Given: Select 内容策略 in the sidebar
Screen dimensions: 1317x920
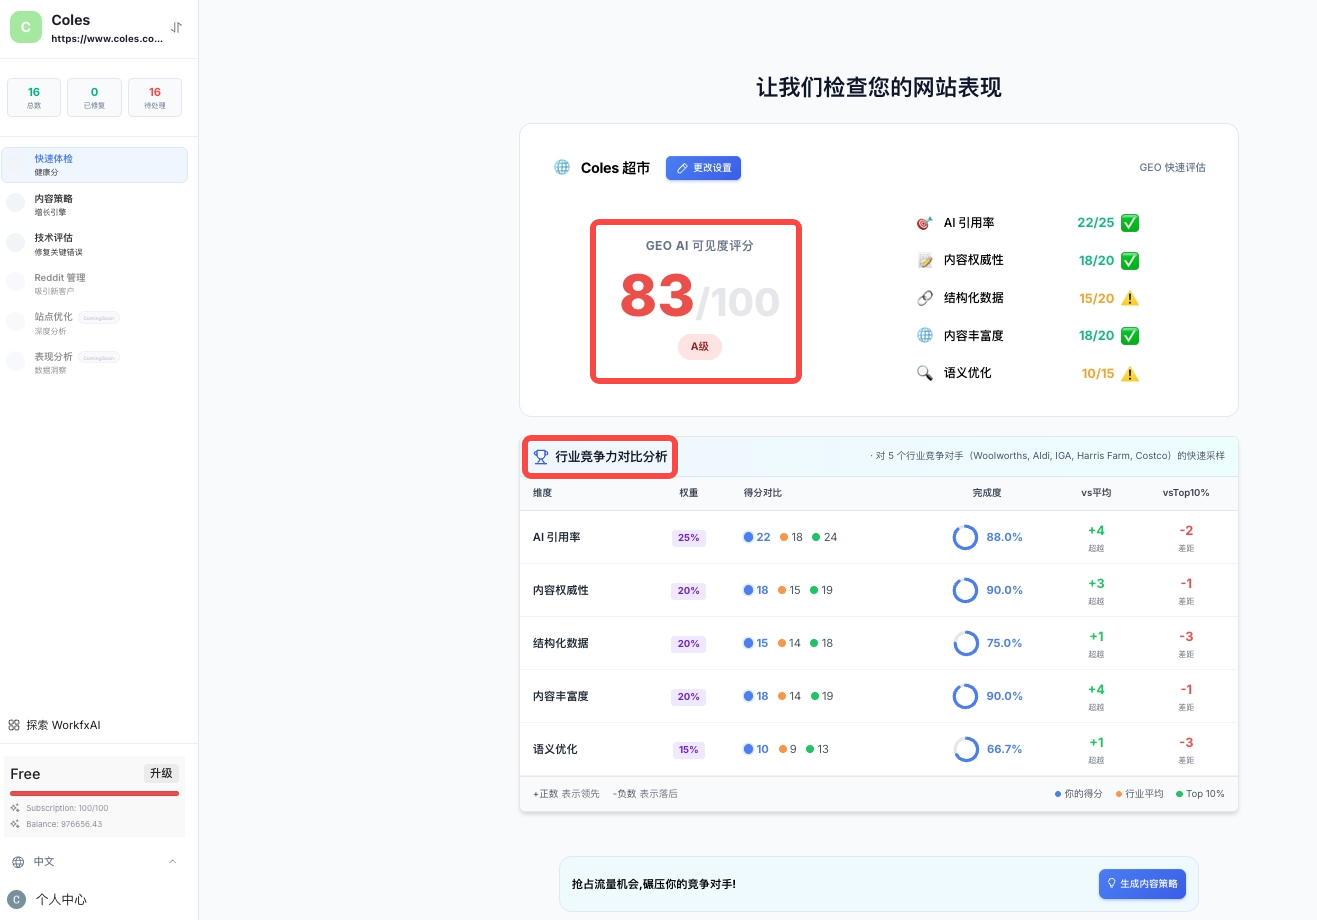Looking at the screenshot, I should click(54, 204).
